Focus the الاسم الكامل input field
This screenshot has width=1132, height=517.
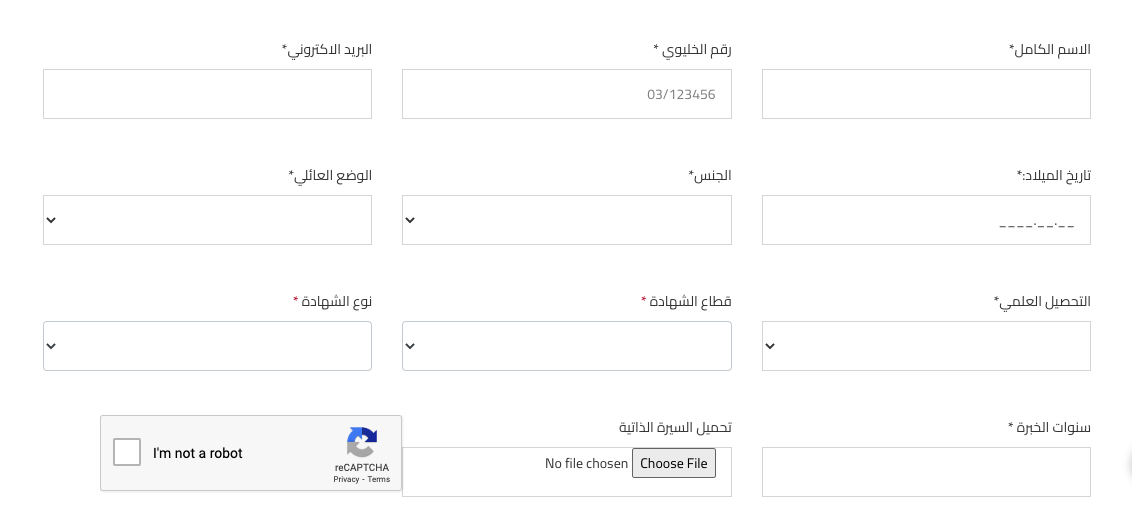click(926, 94)
